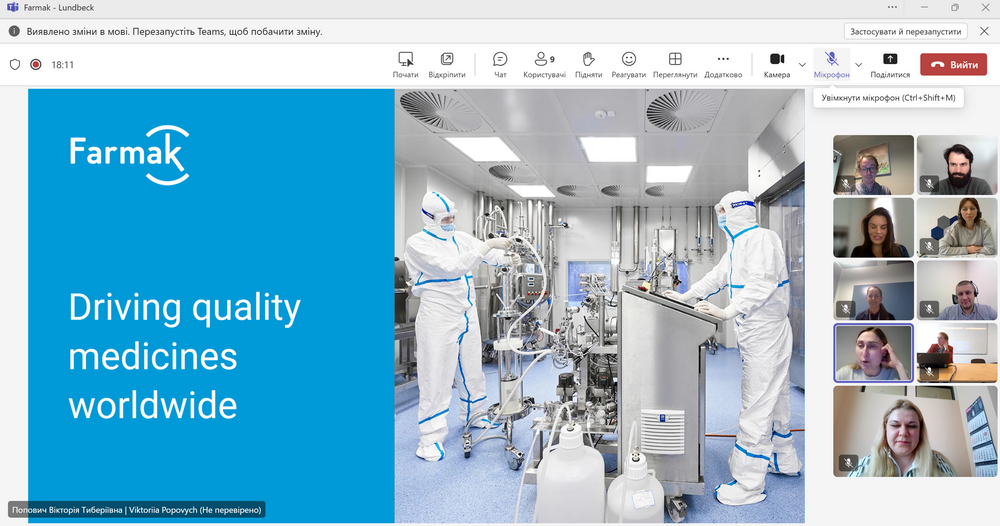Click Застосувати й перезапустити button
1000x526 pixels.
[x=906, y=31]
